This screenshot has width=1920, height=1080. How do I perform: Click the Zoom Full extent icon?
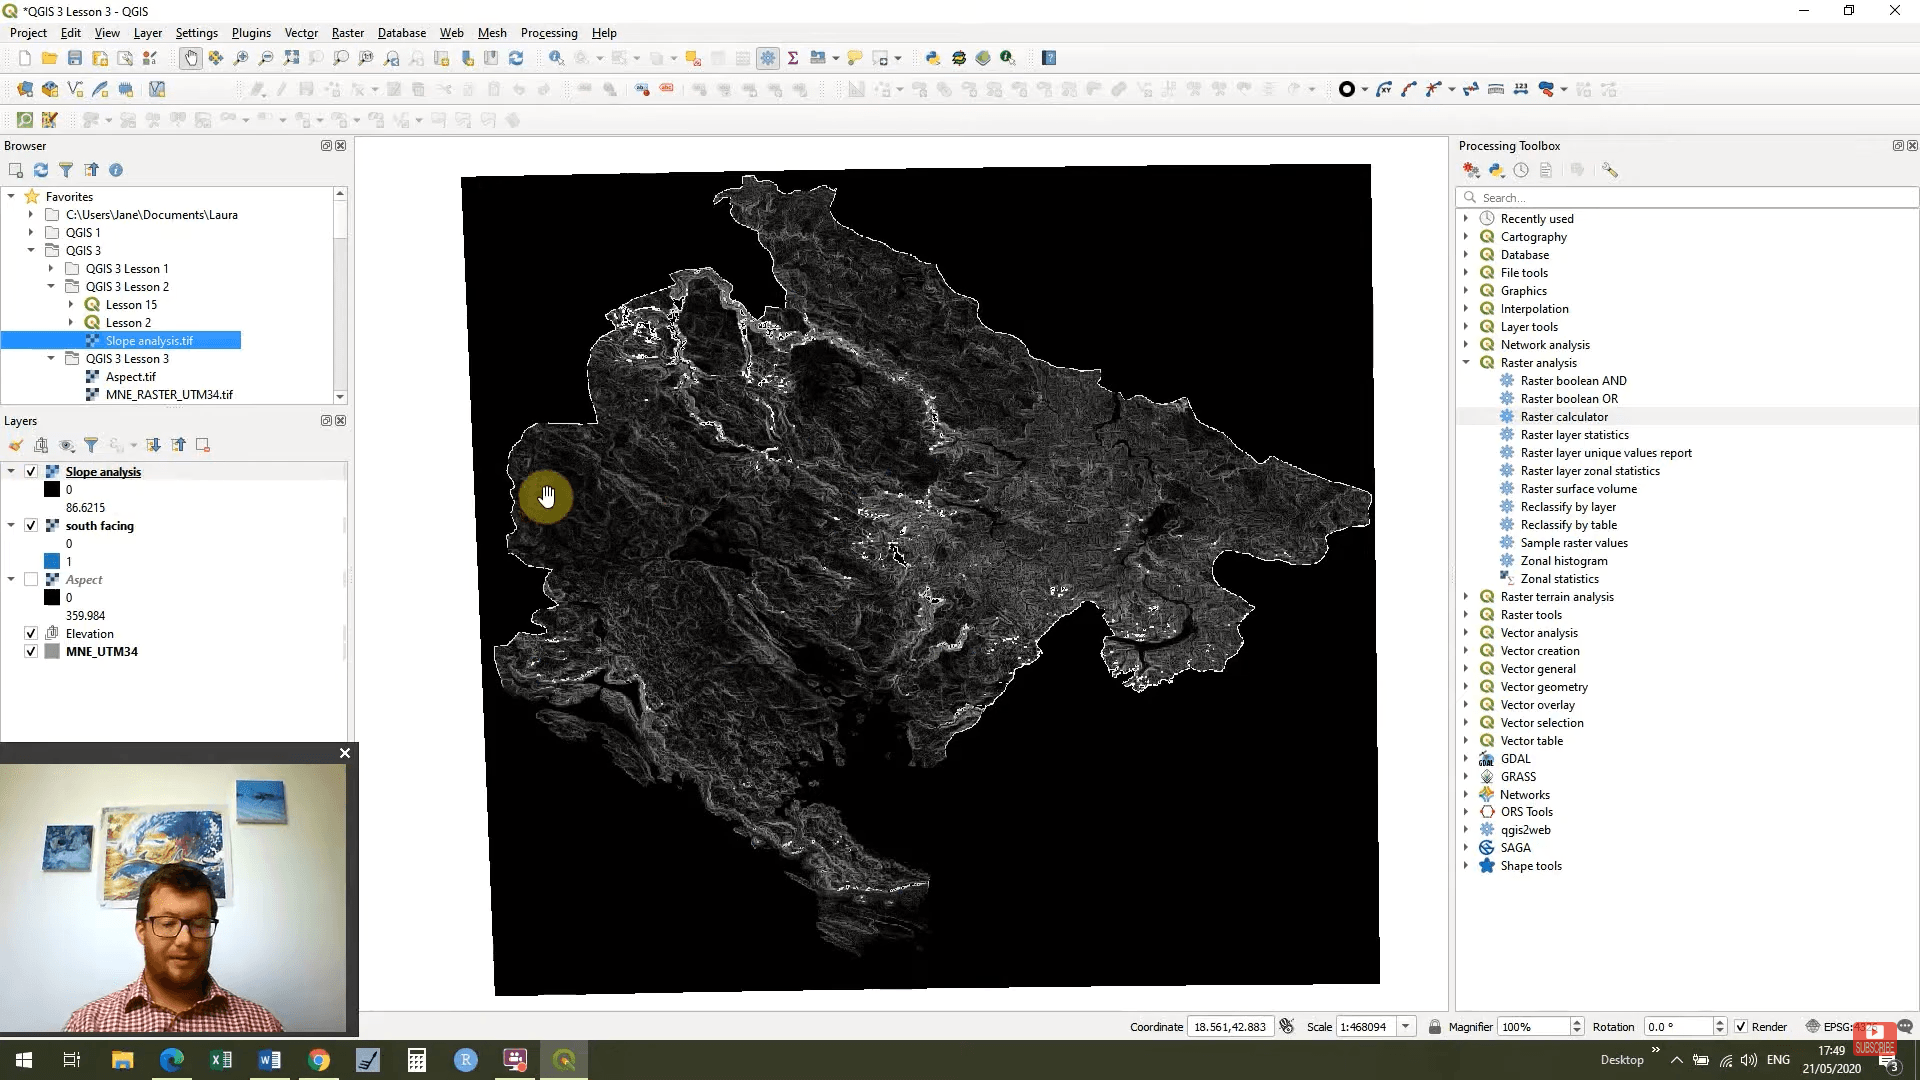(x=291, y=58)
